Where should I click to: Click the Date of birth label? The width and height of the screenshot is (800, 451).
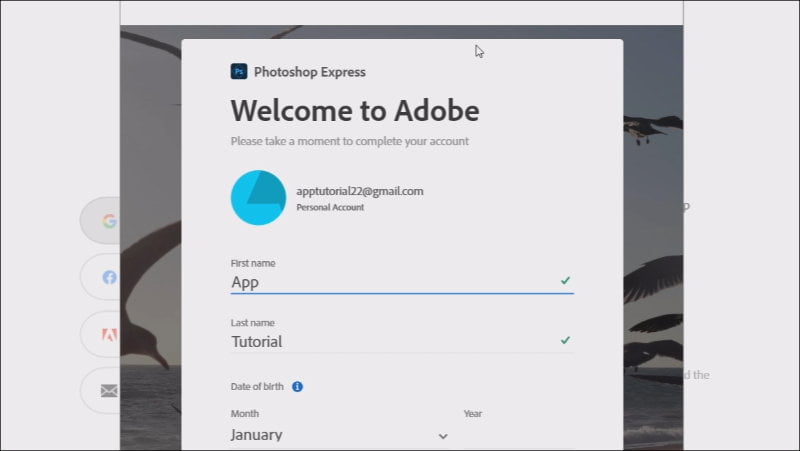pyautogui.click(x=257, y=387)
